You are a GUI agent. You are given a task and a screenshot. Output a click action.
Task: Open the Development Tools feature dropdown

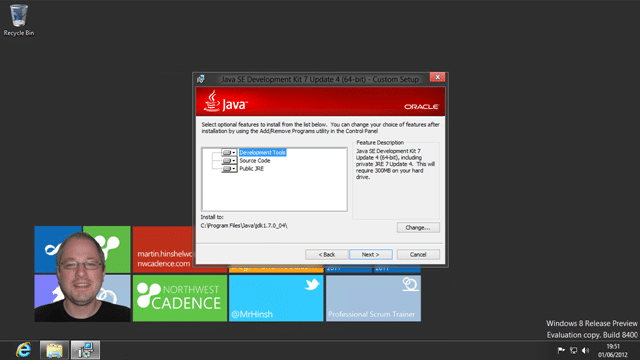(229, 153)
